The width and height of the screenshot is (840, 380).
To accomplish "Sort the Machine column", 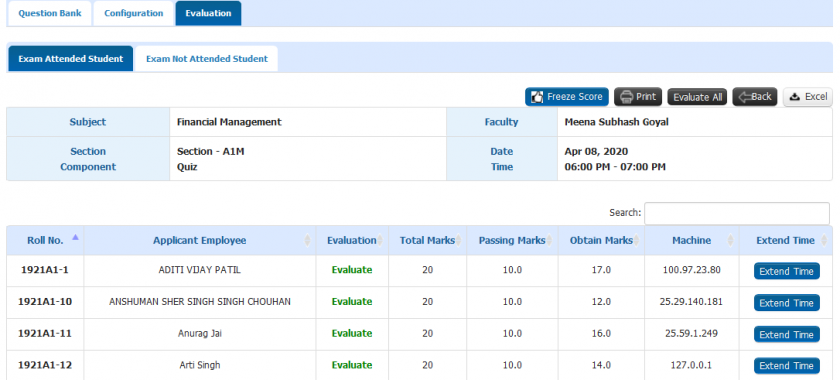I will (x=730, y=241).
